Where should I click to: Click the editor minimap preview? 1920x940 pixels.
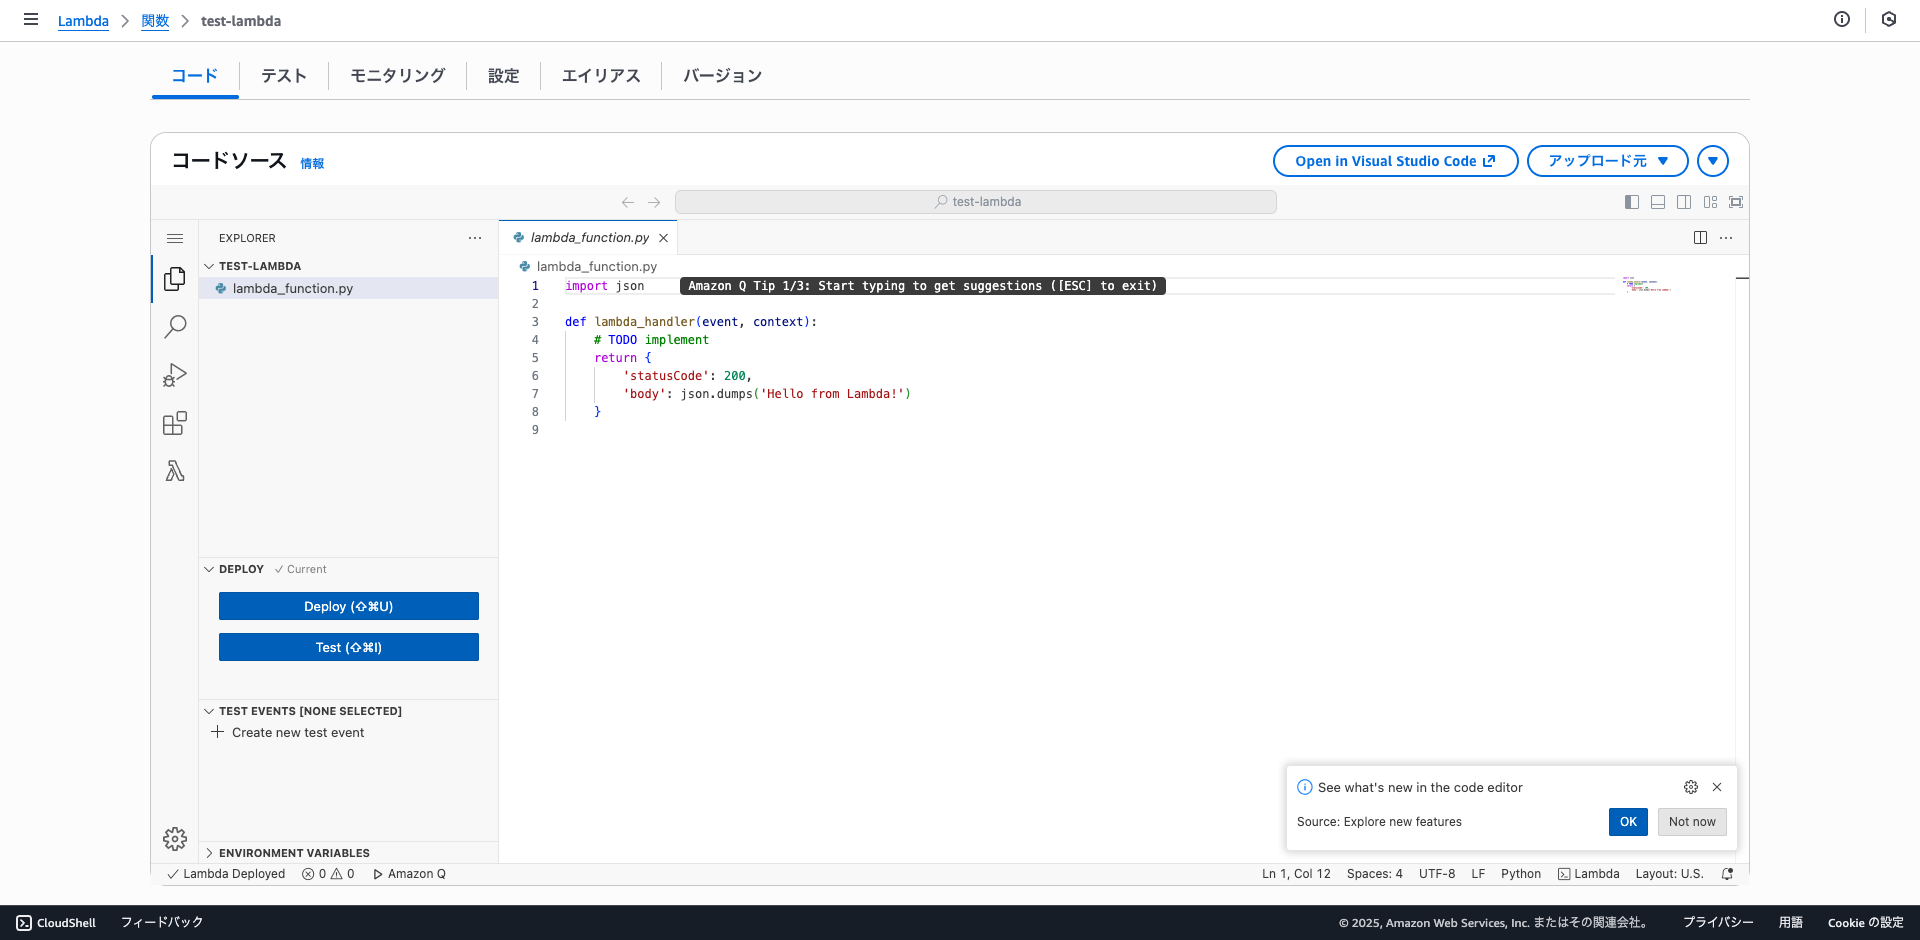[1646, 285]
